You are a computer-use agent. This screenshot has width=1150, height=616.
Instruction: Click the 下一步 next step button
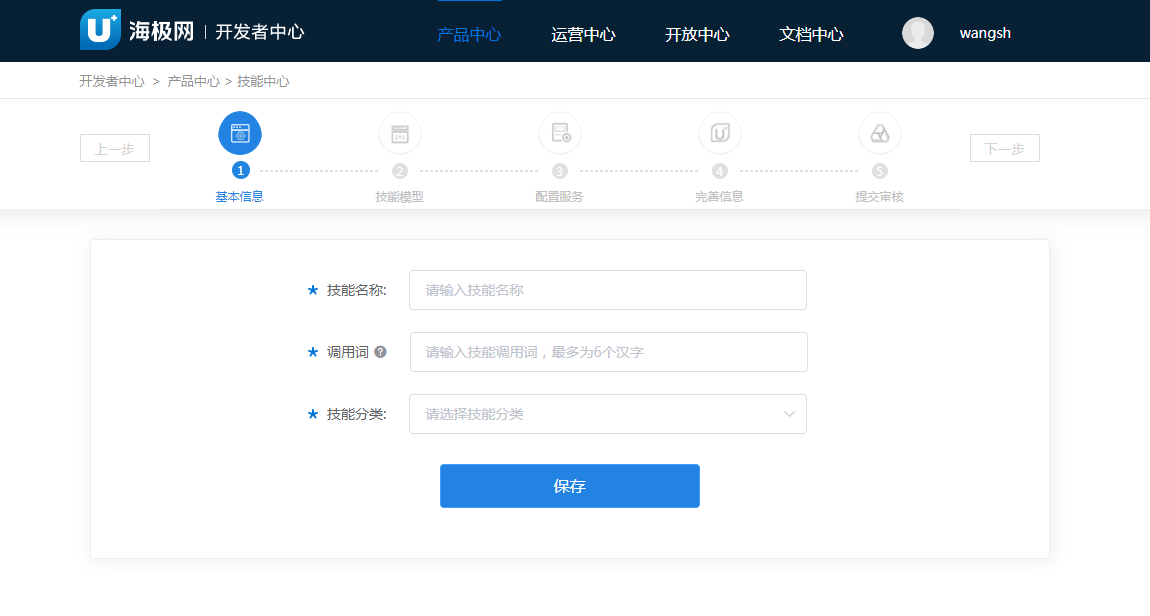click(x=1004, y=148)
